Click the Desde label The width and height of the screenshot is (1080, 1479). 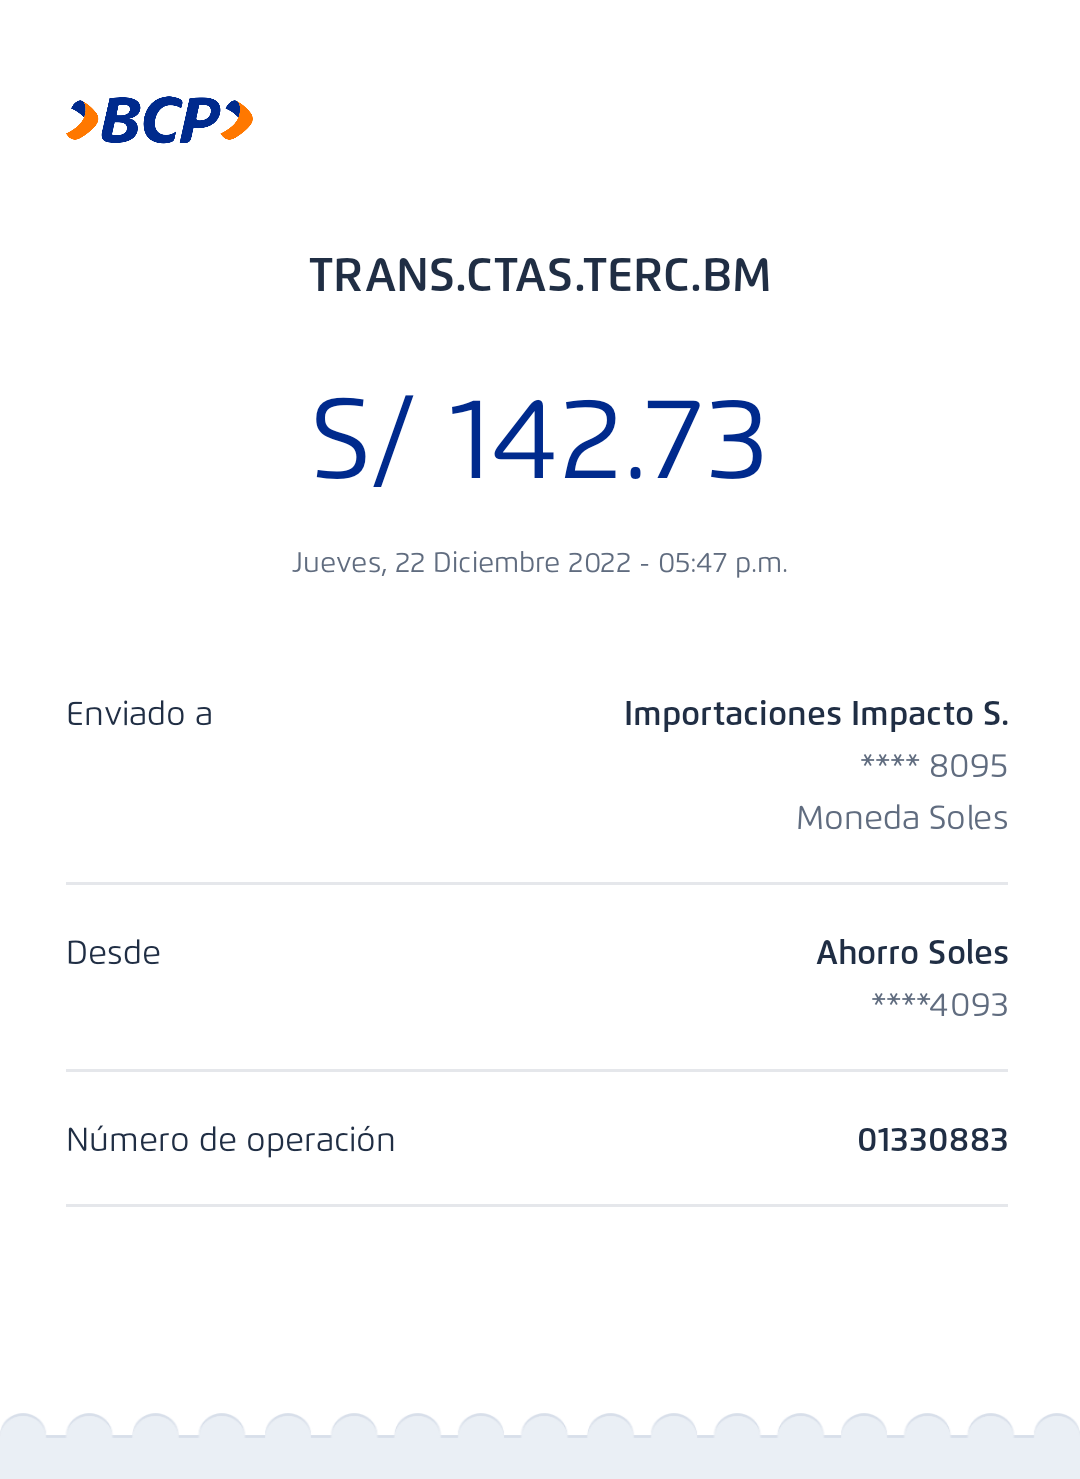click(113, 953)
